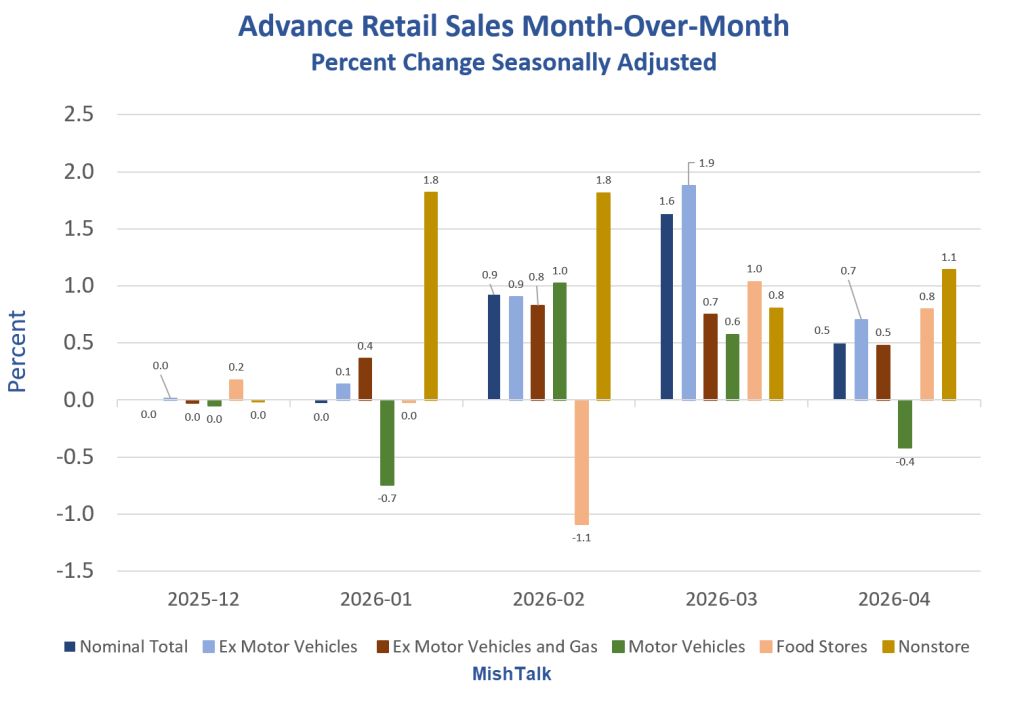This screenshot has width=1024, height=710.
Task: Click the 2026-03 Ex Motor Vehicles bar at 1.9
Action: [x=688, y=292]
